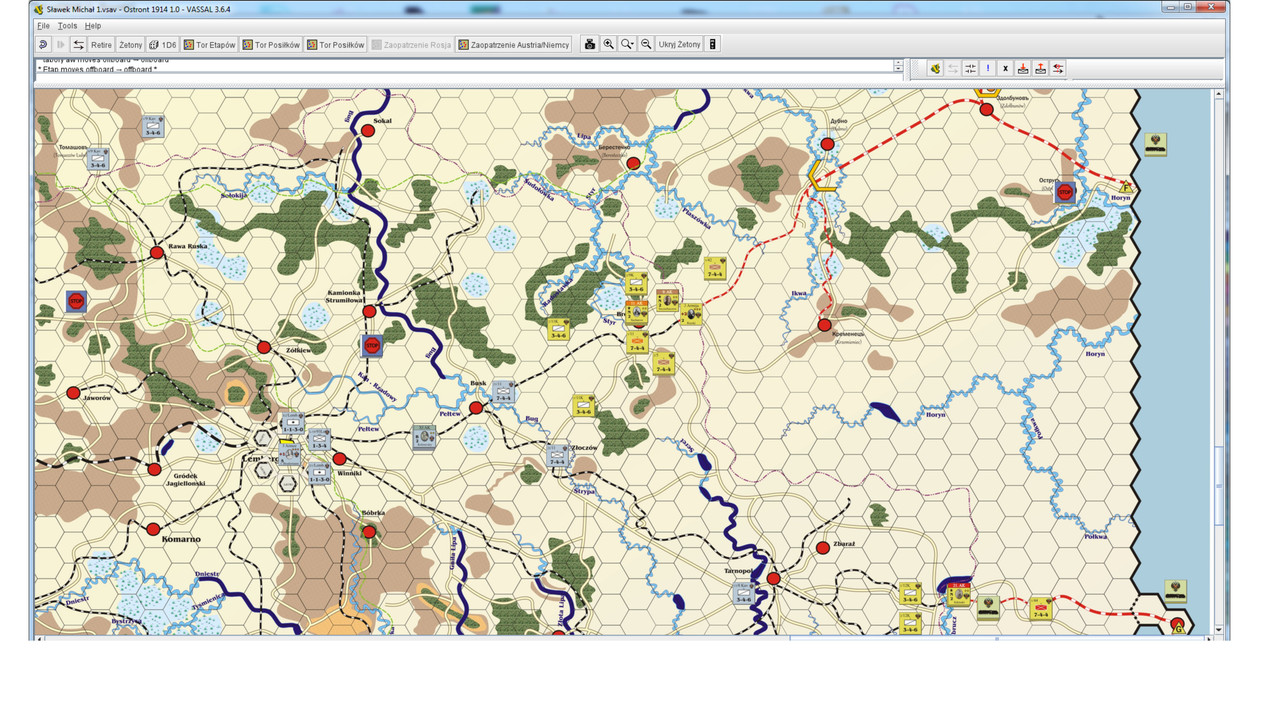Select the blue counter at Złoczów
This screenshot has width=1280, height=701.
[559, 456]
